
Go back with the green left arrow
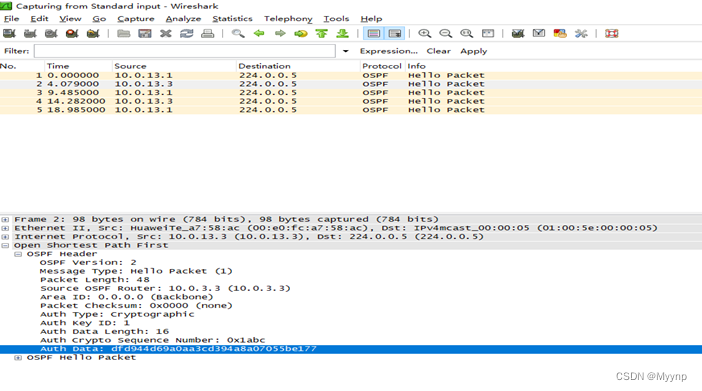point(259,34)
